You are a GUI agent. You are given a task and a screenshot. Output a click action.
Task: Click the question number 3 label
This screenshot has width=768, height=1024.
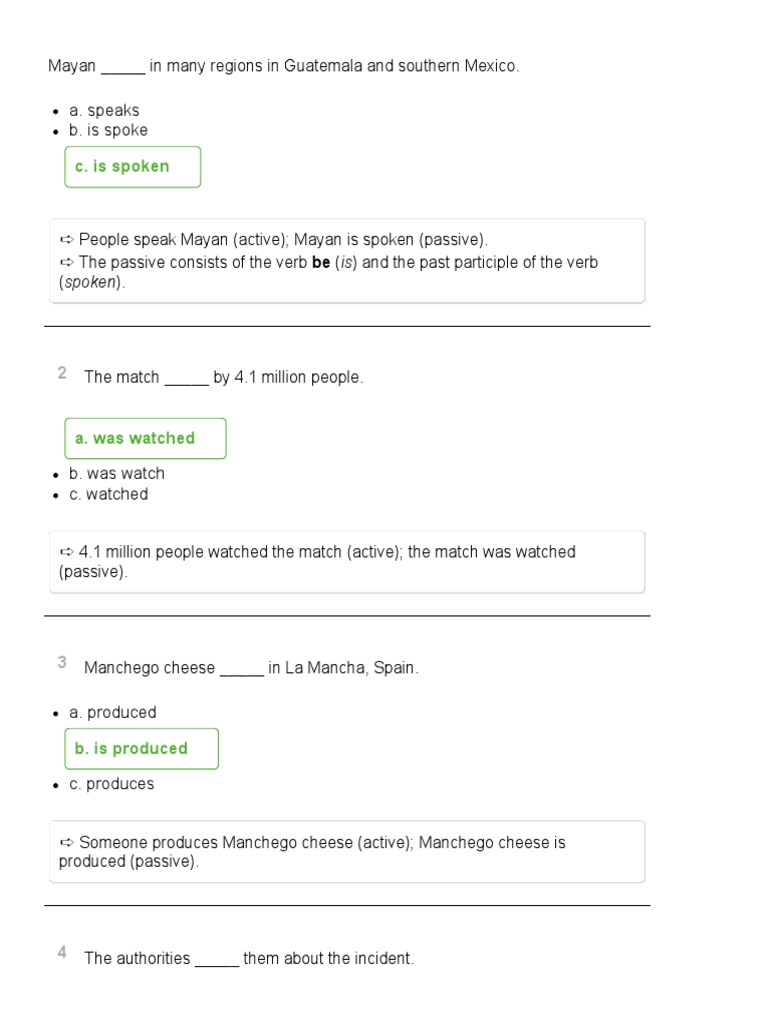tap(62, 663)
